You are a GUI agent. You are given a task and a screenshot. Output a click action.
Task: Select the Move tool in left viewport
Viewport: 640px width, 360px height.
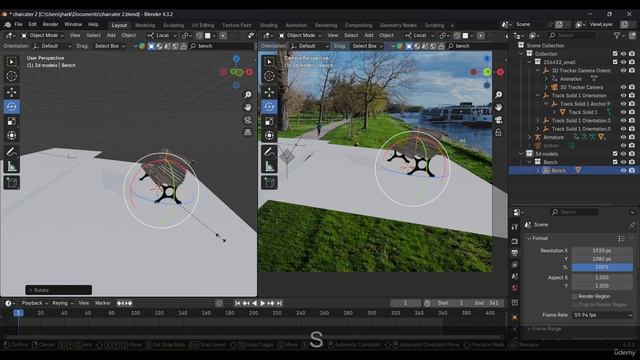pos(11,92)
